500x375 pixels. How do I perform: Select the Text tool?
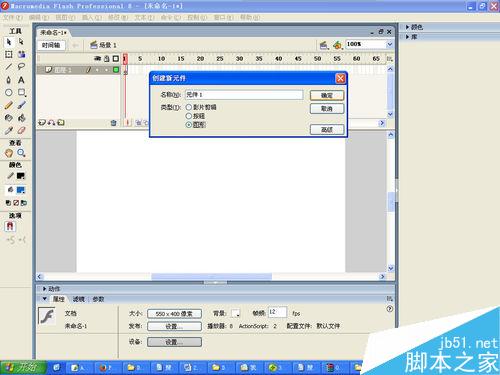pos(21,80)
